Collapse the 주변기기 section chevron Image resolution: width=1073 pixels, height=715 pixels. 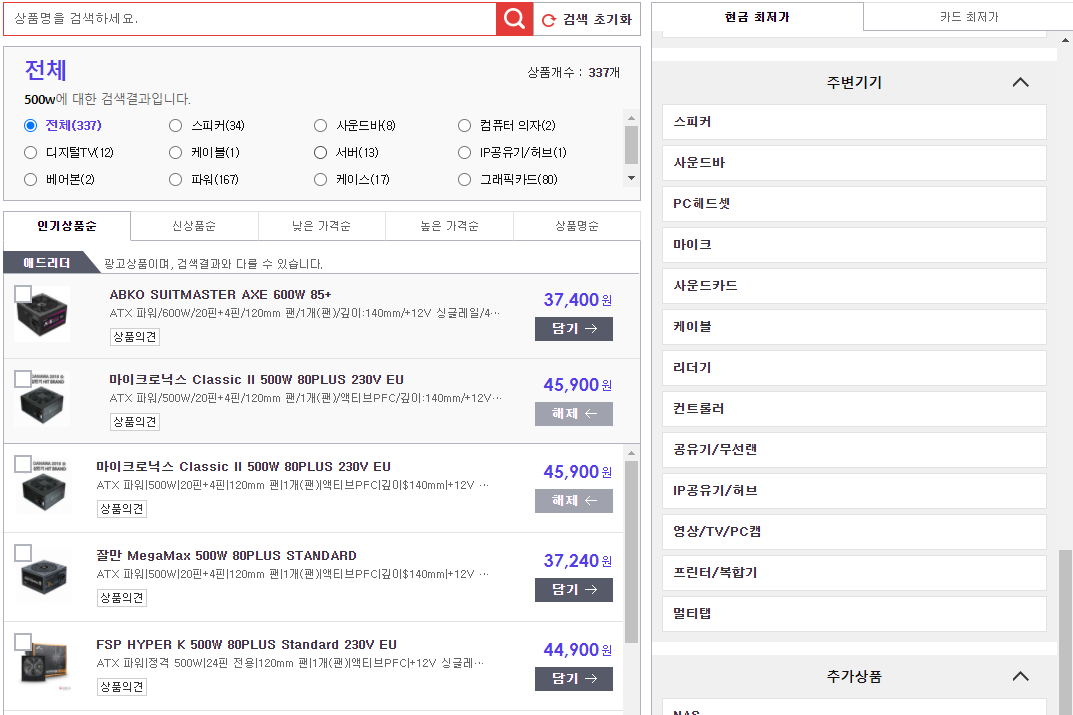(1020, 82)
